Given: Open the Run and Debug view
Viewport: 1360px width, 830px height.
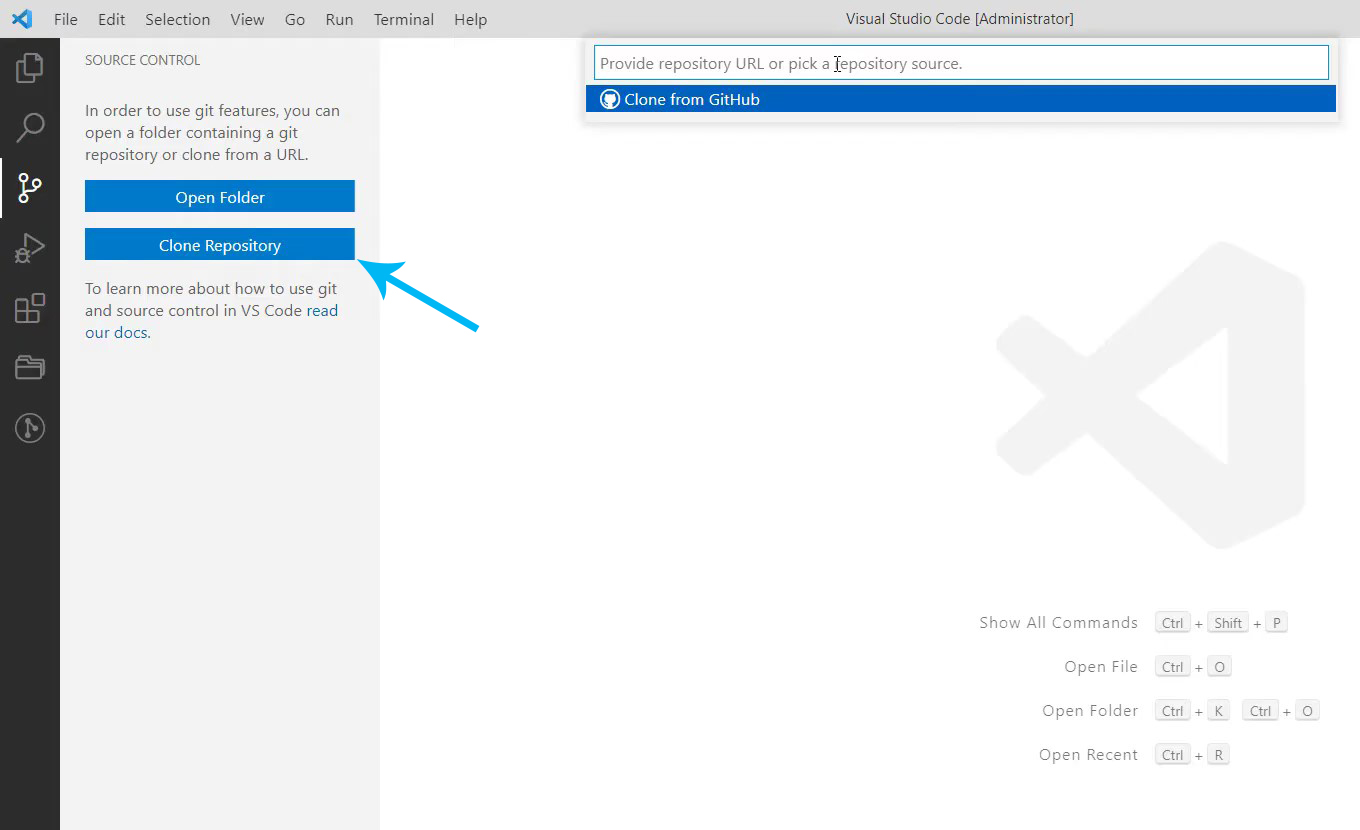Looking at the screenshot, I should click(30, 248).
